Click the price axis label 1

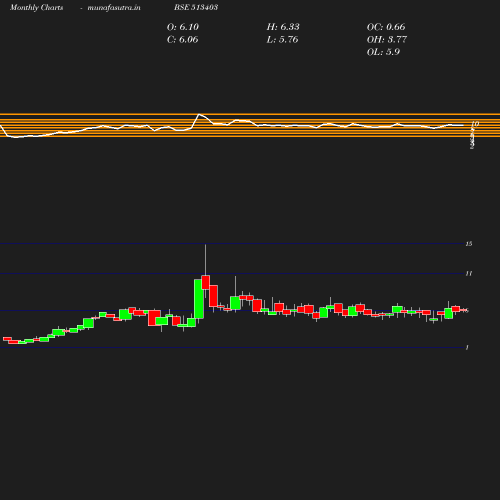[467, 347]
